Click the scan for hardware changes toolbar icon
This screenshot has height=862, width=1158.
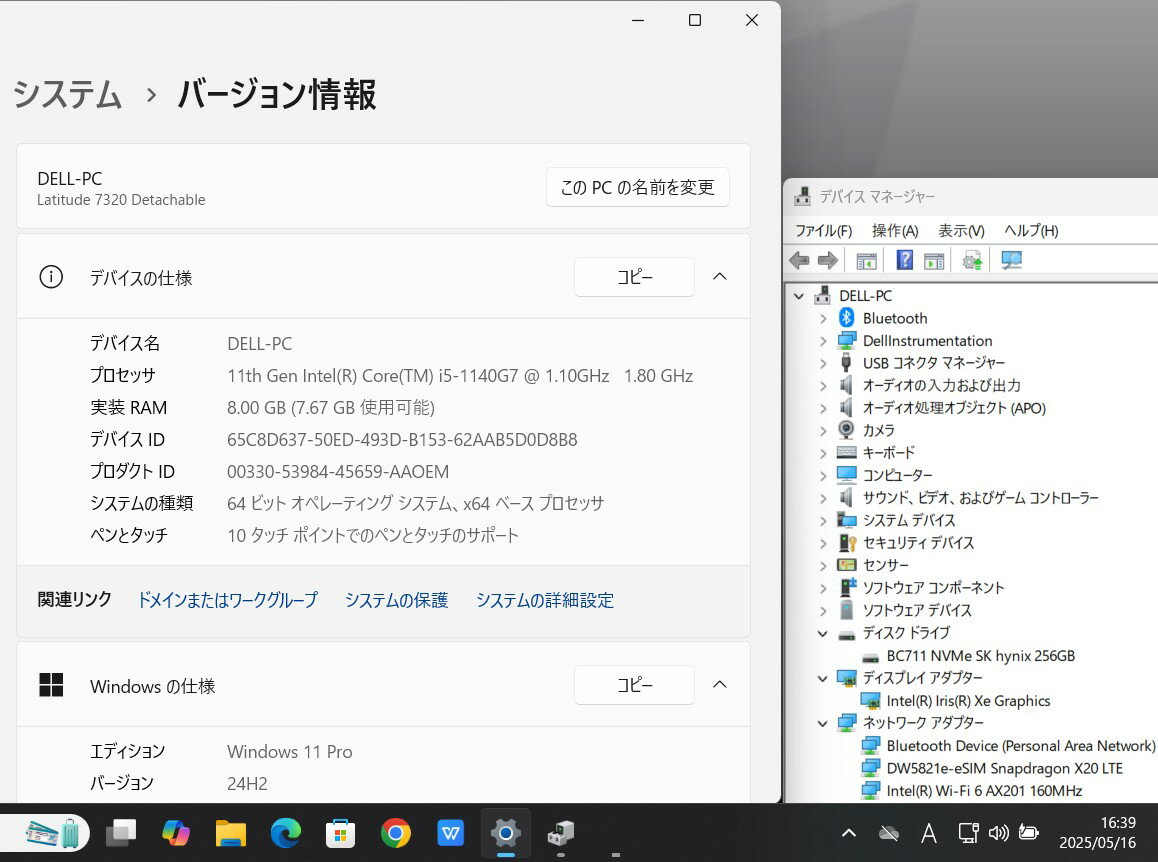[1011, 260]
